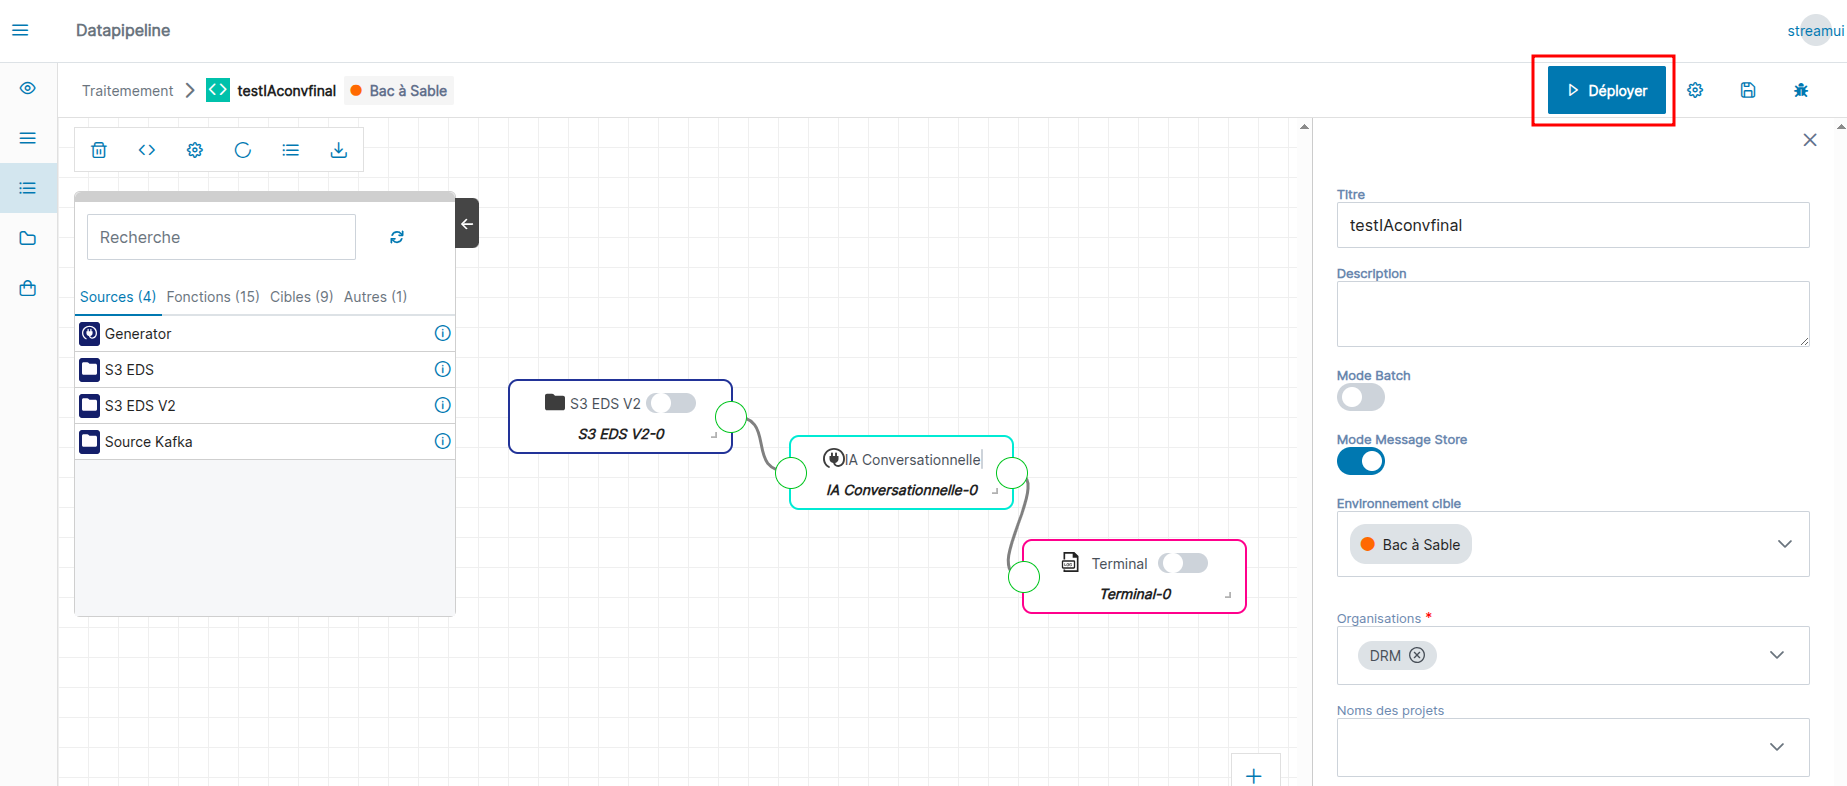Screen dimensions: 1847x786
Task: Switch to the Fonctions (15) tab
Action: point(213,297)
